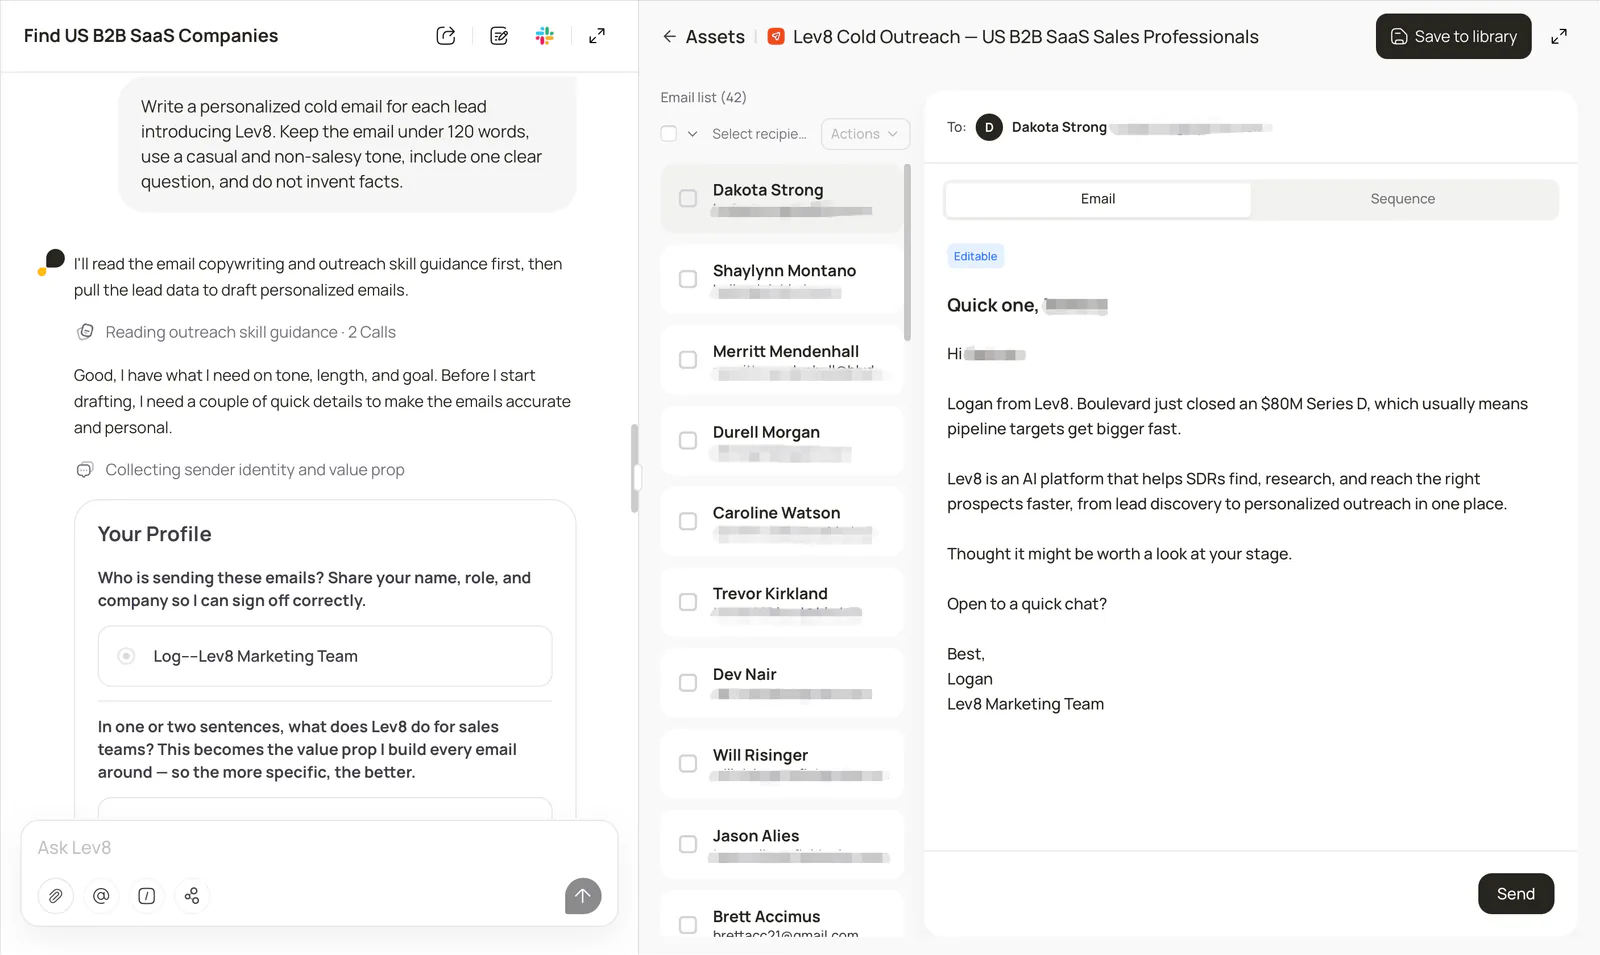Click the panel divider handle
This screenshot has width=1600, height=955.
tap(637, 477)
